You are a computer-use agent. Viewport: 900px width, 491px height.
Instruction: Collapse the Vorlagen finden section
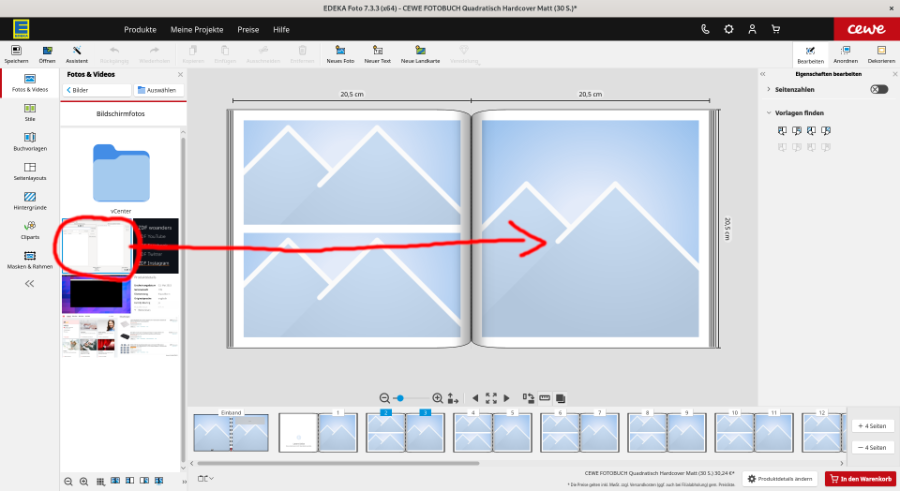pos(769,113)
